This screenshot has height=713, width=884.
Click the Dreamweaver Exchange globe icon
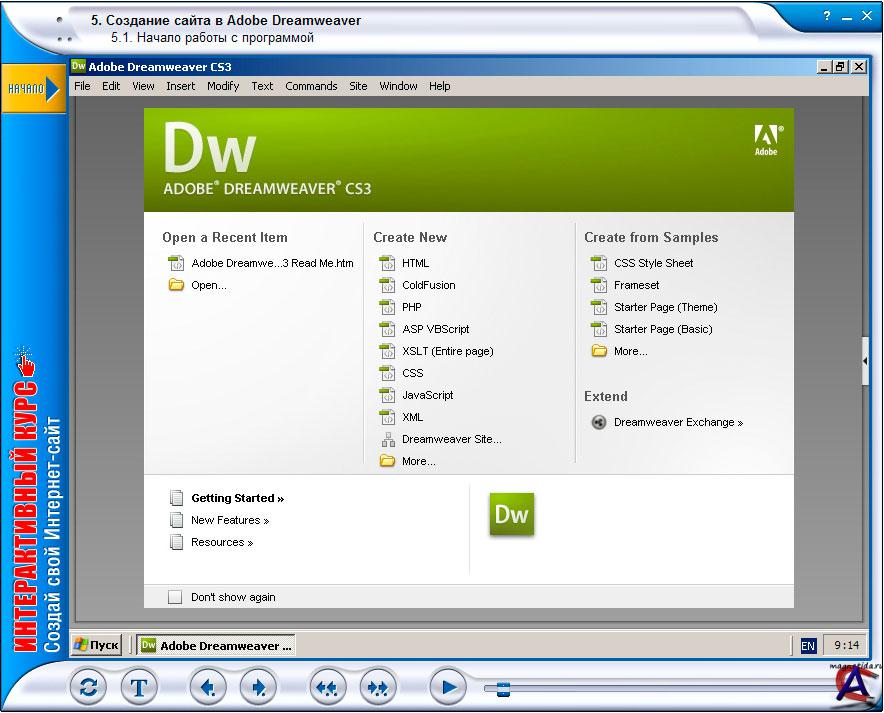point(599,422)
